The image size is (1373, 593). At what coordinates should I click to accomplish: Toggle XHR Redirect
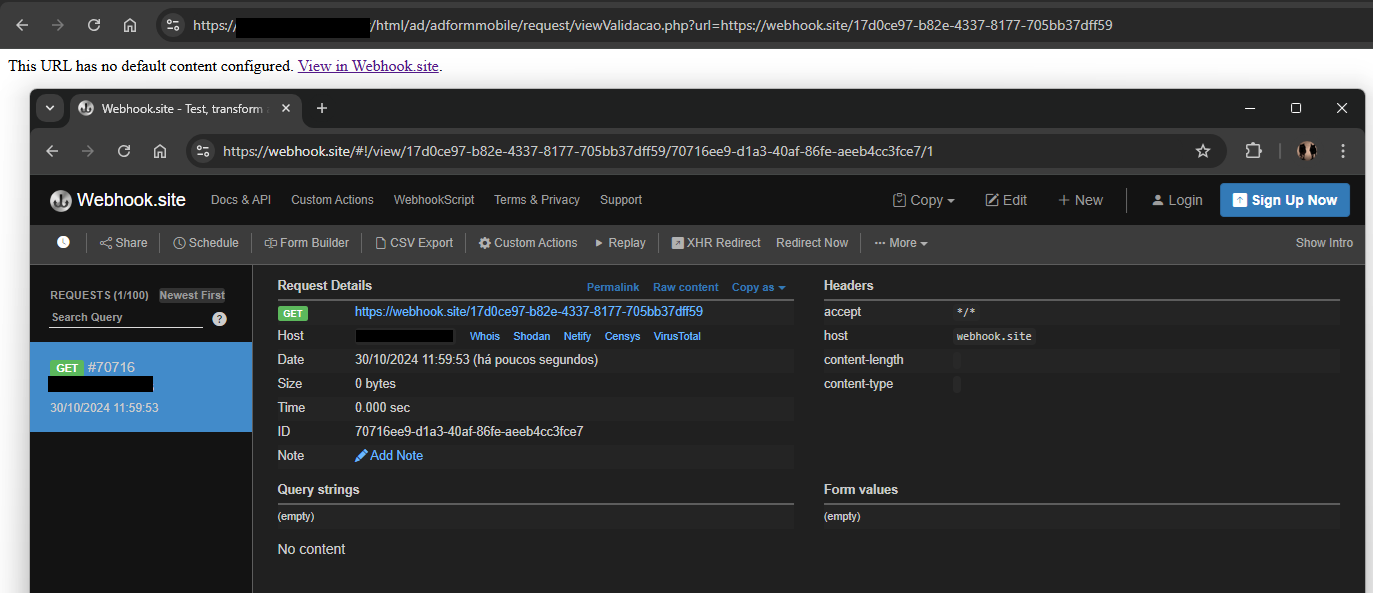716,243
